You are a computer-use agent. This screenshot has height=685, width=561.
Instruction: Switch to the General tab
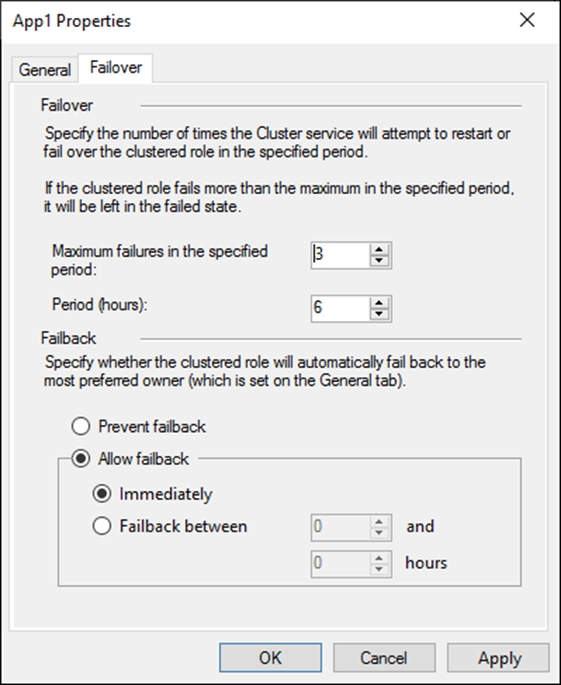tap(45, 70)
